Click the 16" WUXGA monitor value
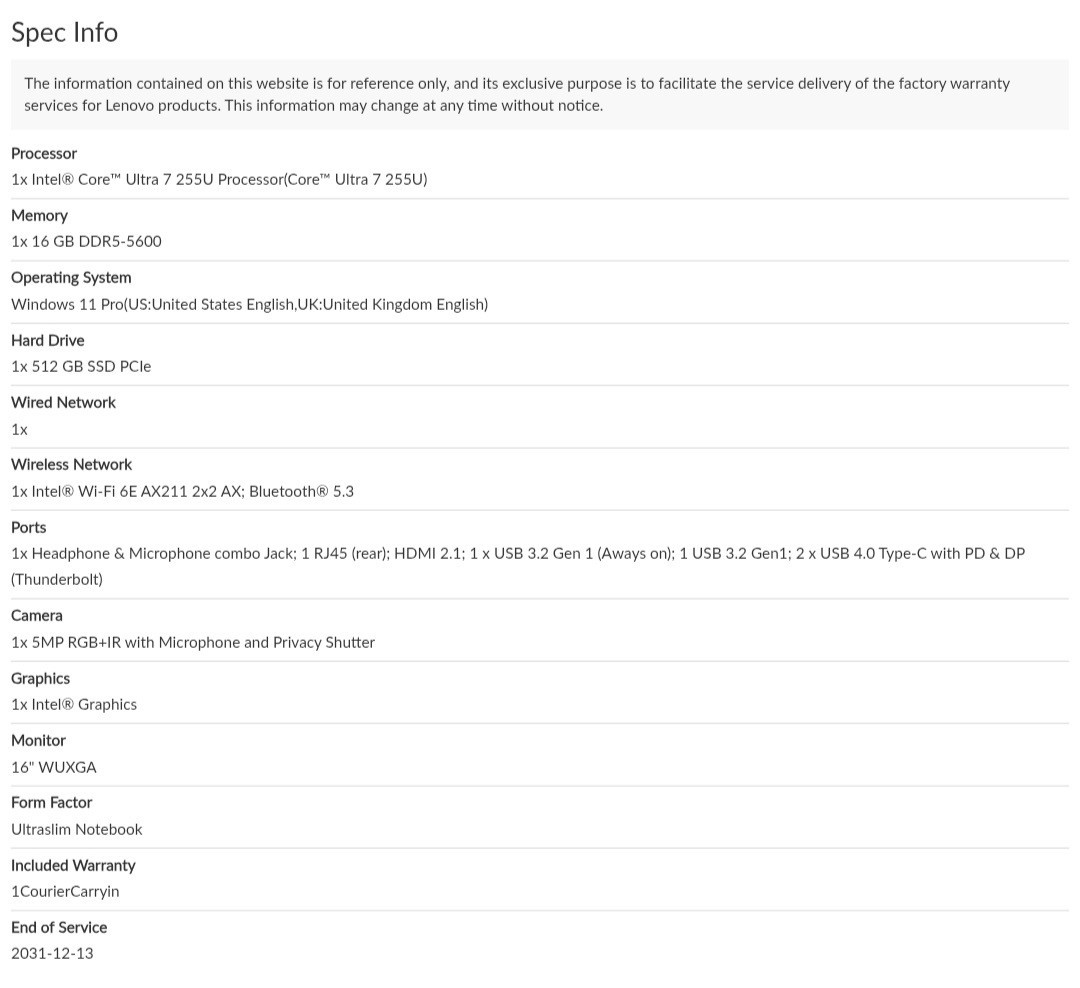 click(x=54, y=767)
